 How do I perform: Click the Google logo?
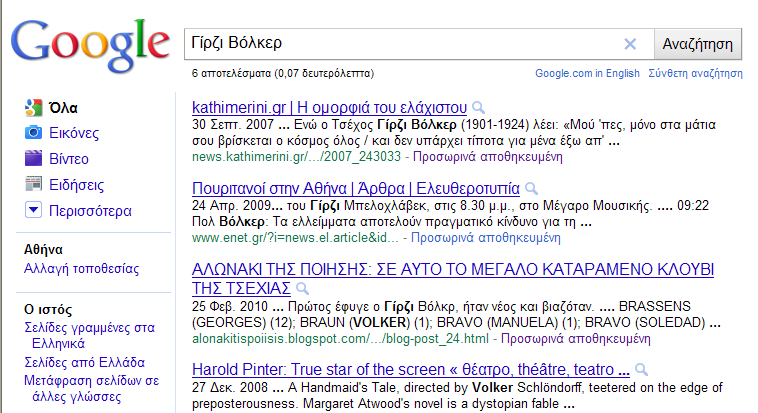[x=90, y=44]
